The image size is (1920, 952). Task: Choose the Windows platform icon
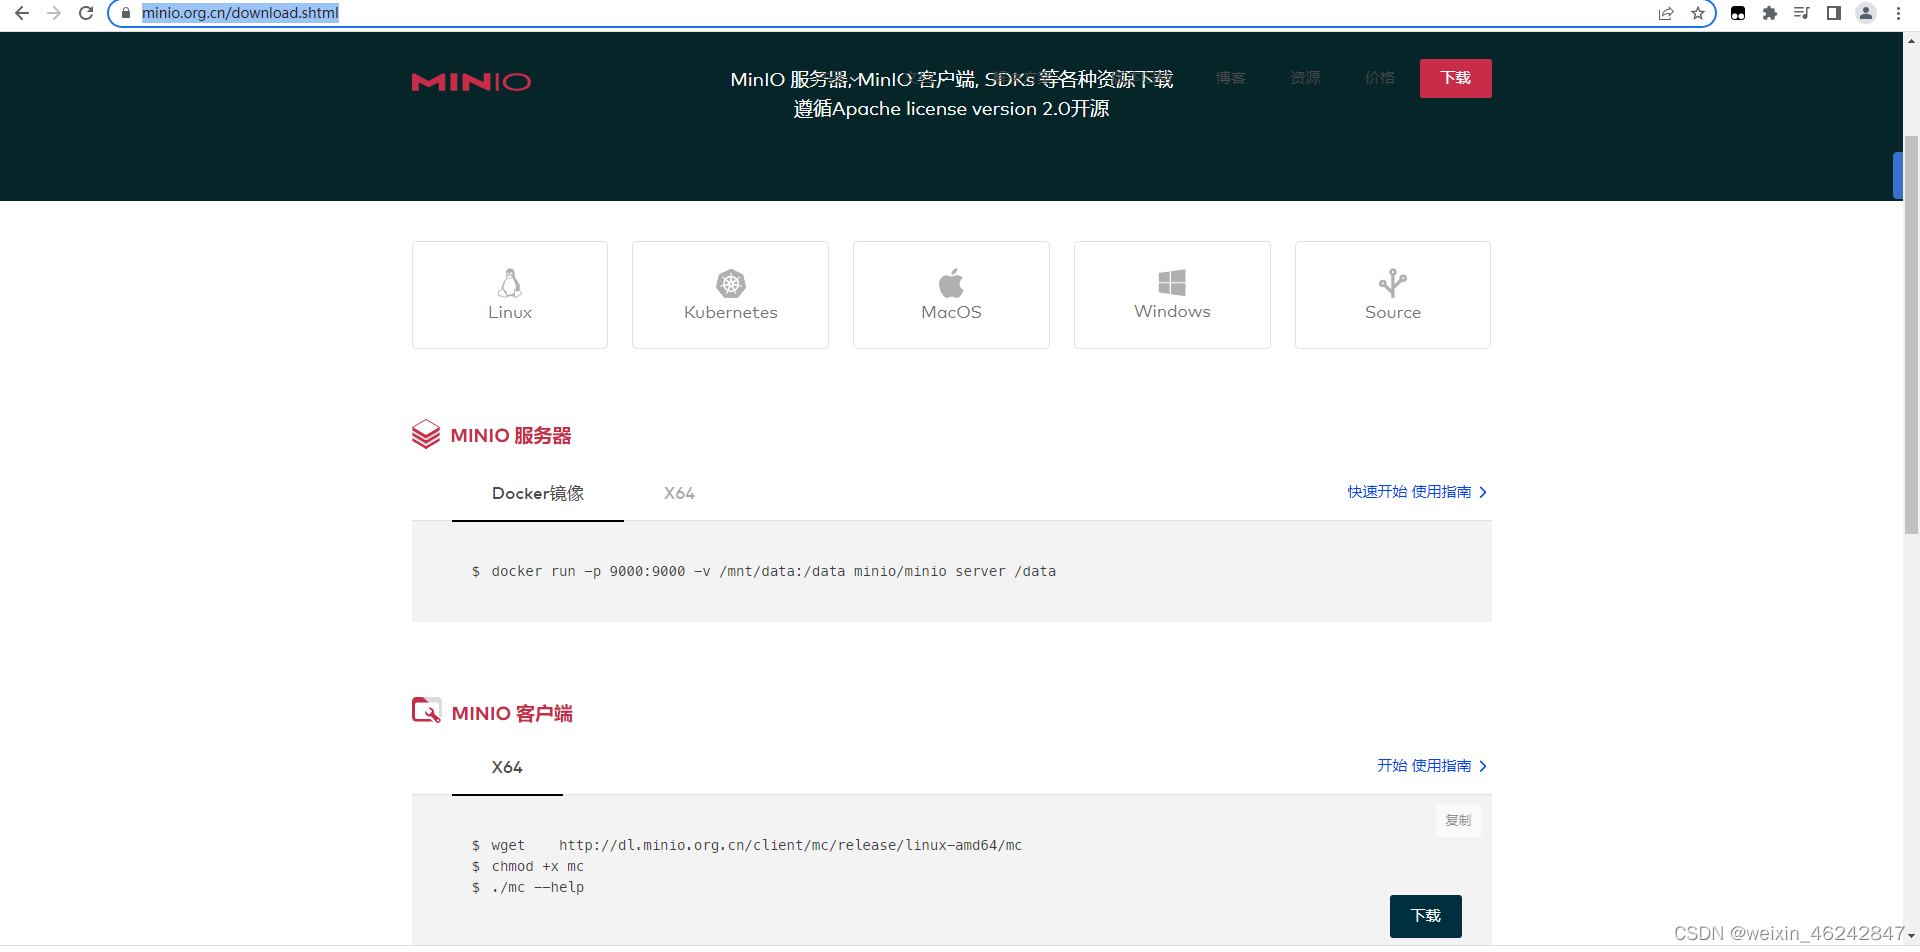click(x=1171, y=281)
